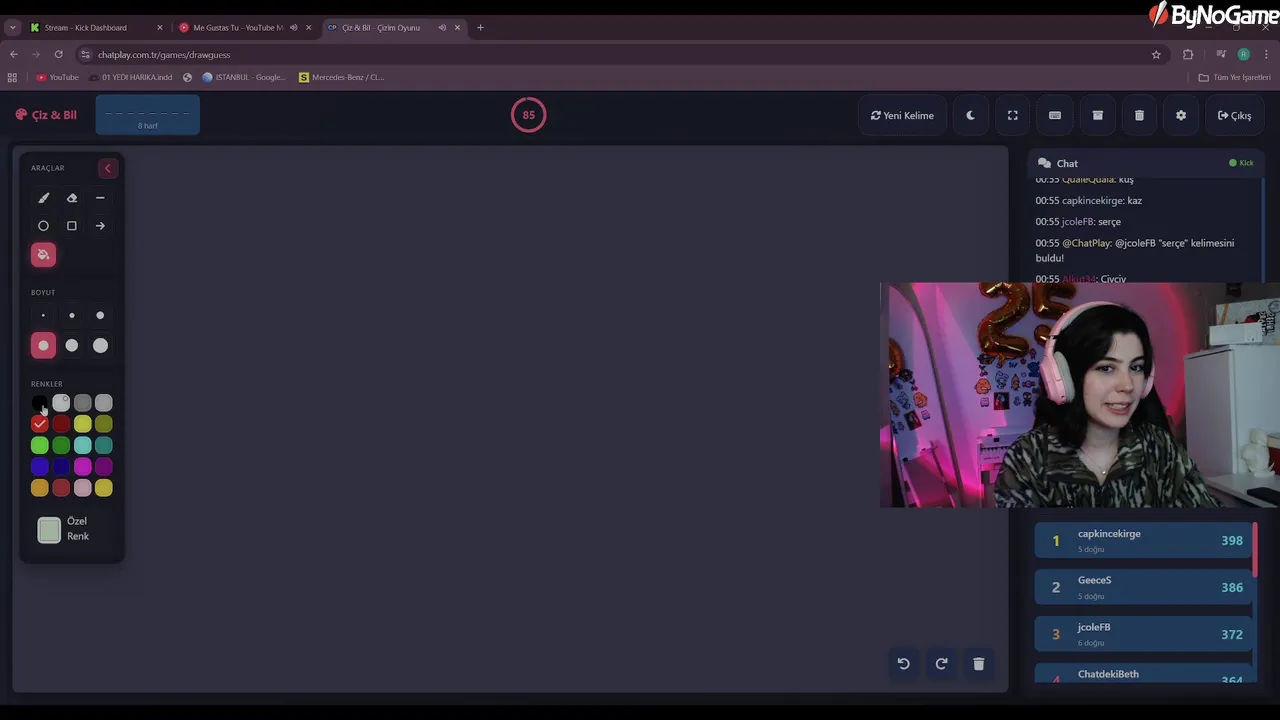The image size is (1280, 720).
Task: Click chat message 'jcoleFB: serçe'
Action: click(1078, 222)
